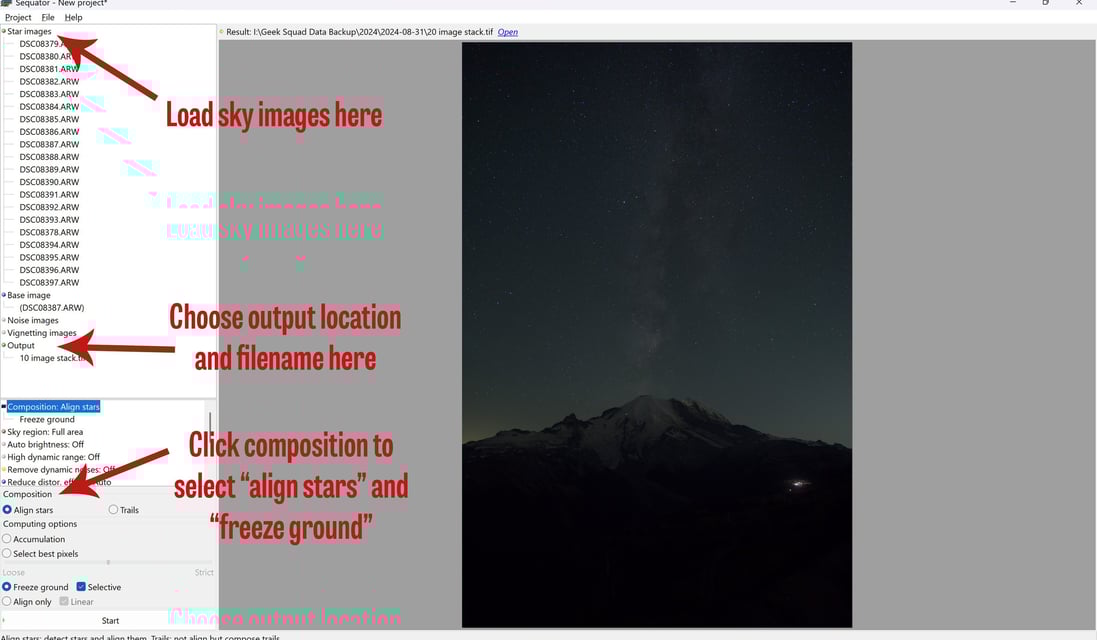
Task: Select star image DSC08384.ARW
Action: click(x=49, y=107)
